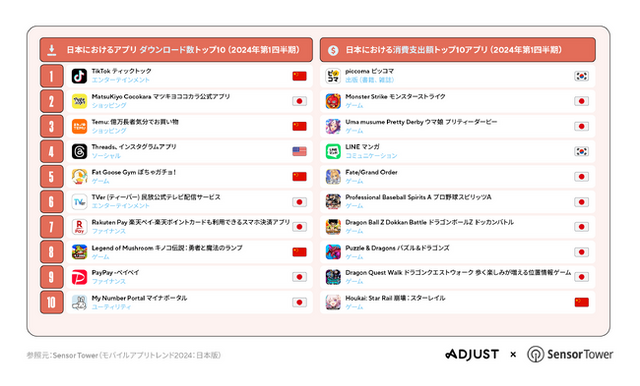This screenshot has height=386, width=640.
Task: Click the Temu orange app icon
Action: point(79,126)
